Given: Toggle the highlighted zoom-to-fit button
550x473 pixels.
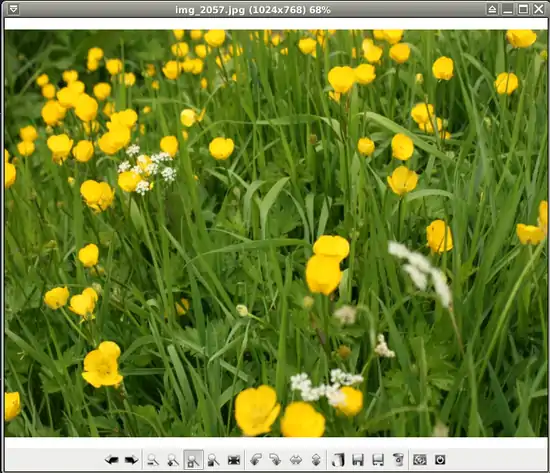Looking at the screenshot, I should pyautogui.click(x=193, y=460).
